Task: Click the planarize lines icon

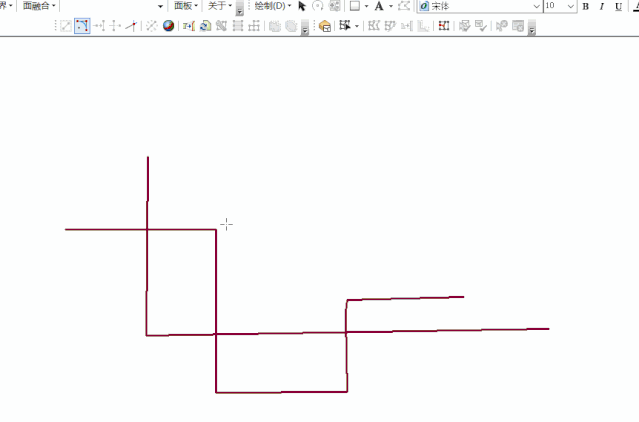Action: pyautogui.click(x=254, y=26)
